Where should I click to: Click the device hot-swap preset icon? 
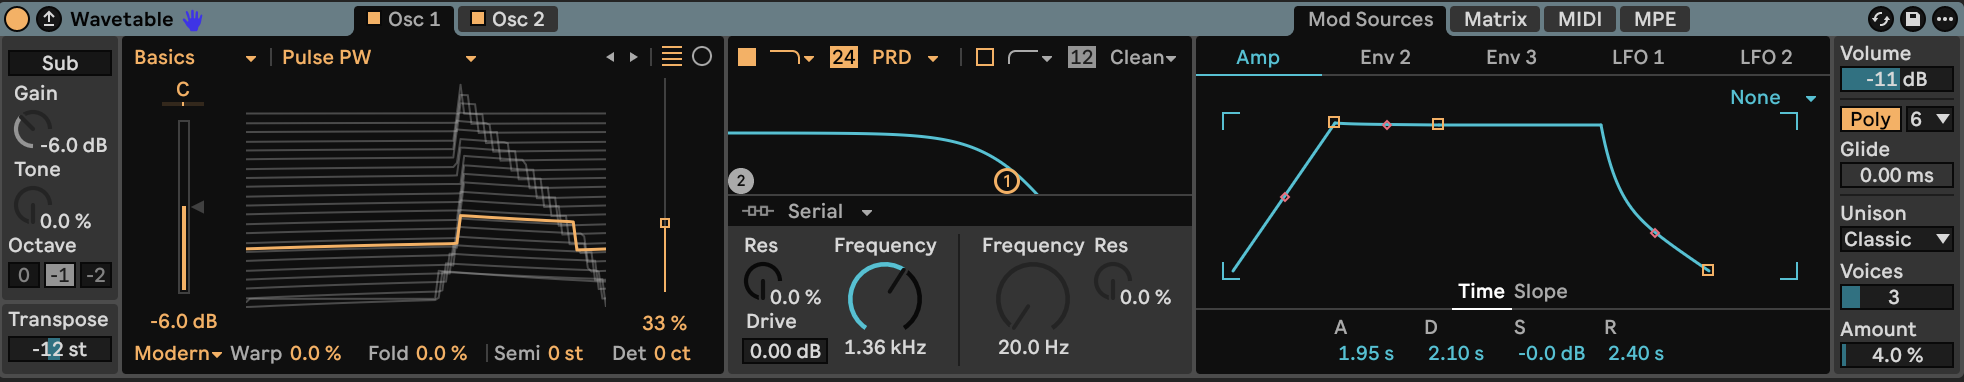click(x=48, y=18)
